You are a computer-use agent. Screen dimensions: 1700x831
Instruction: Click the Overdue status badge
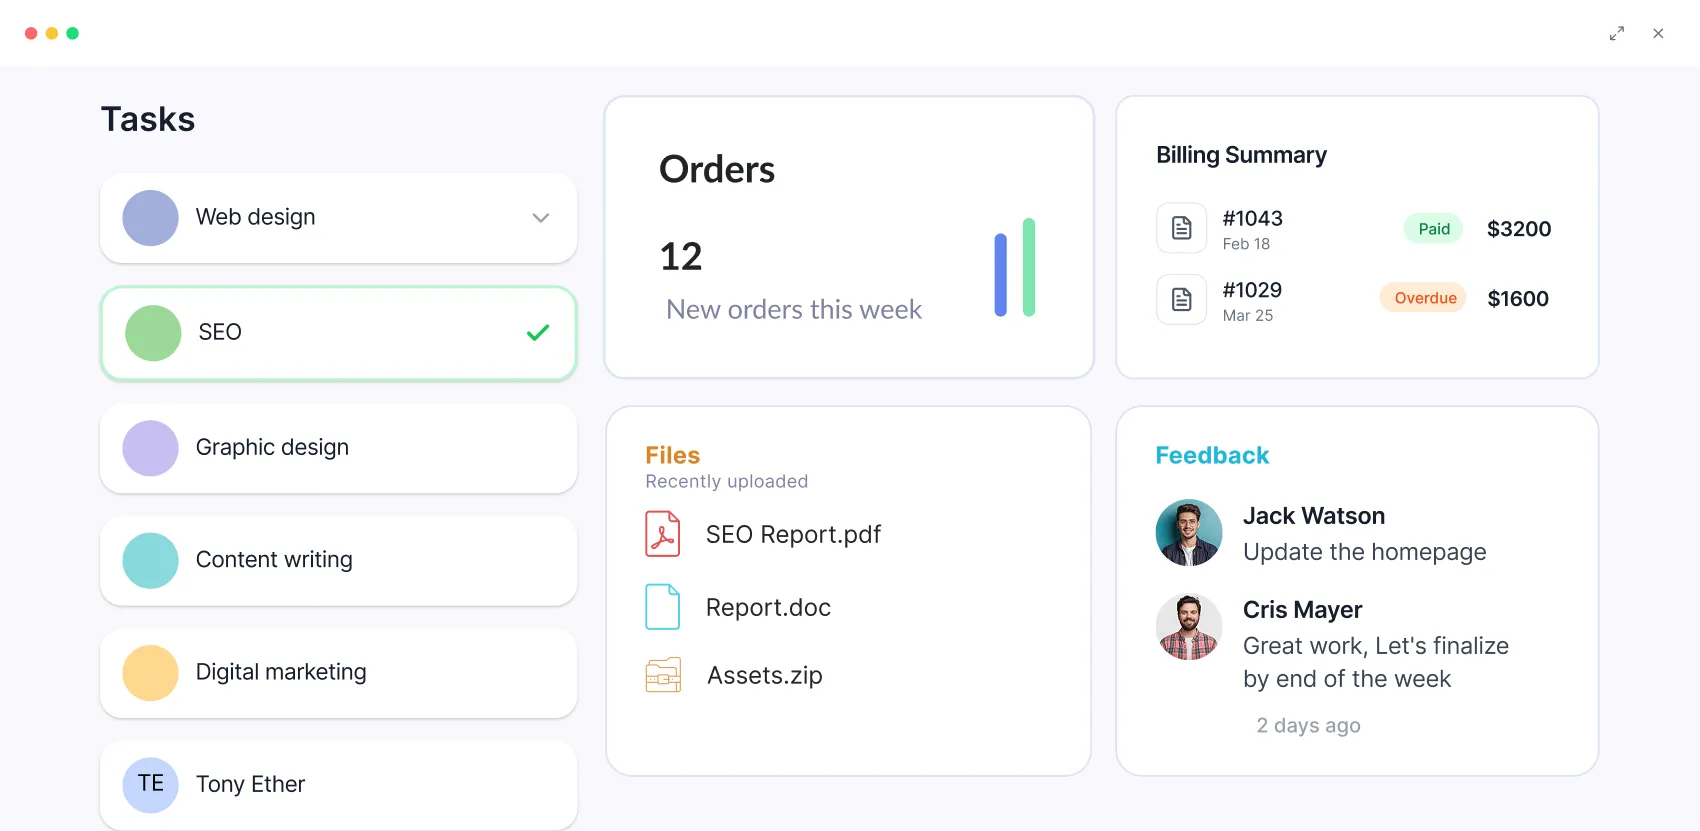(1424, 298)
